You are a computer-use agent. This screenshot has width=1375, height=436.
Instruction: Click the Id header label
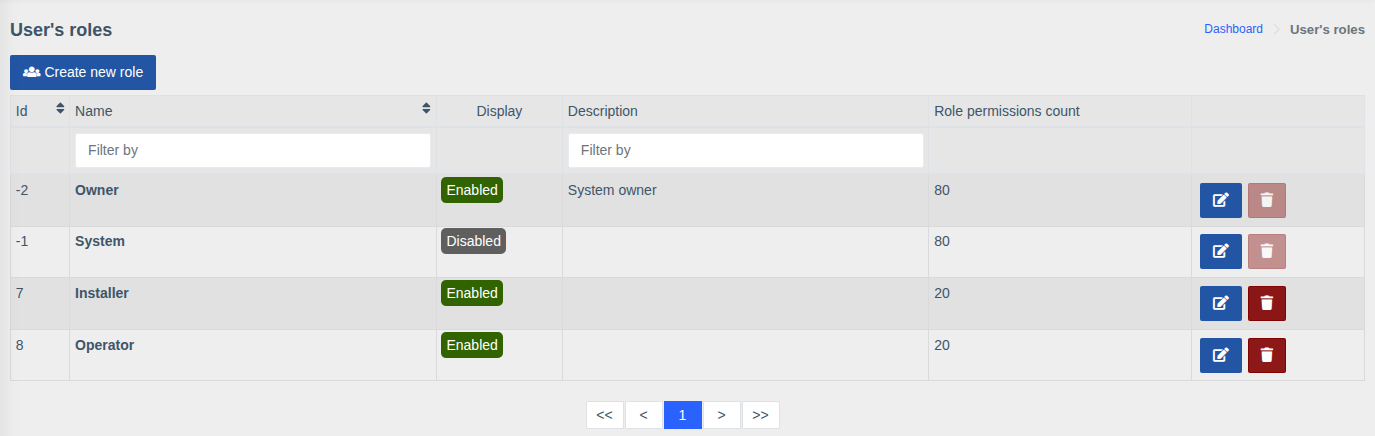(x=21, y=111)
